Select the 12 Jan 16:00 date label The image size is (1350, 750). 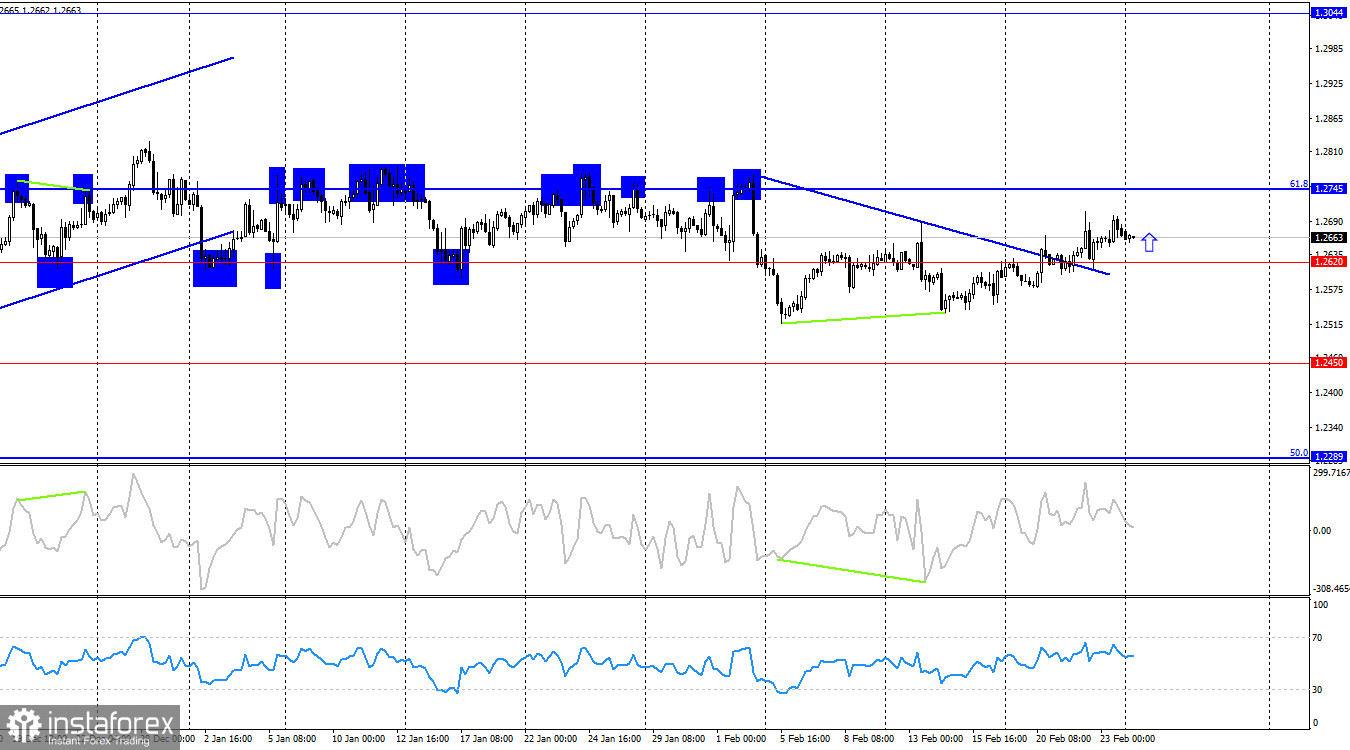coord(424,740)
